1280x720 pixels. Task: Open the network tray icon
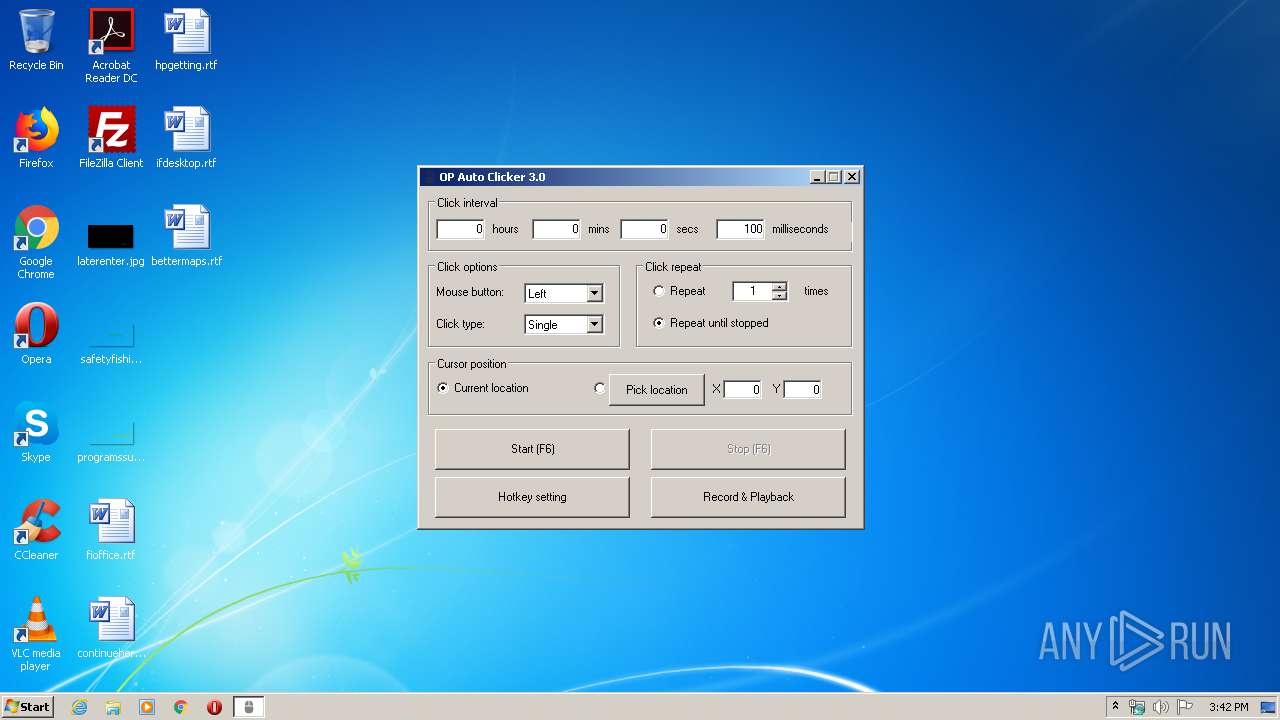coord(1137,707)
